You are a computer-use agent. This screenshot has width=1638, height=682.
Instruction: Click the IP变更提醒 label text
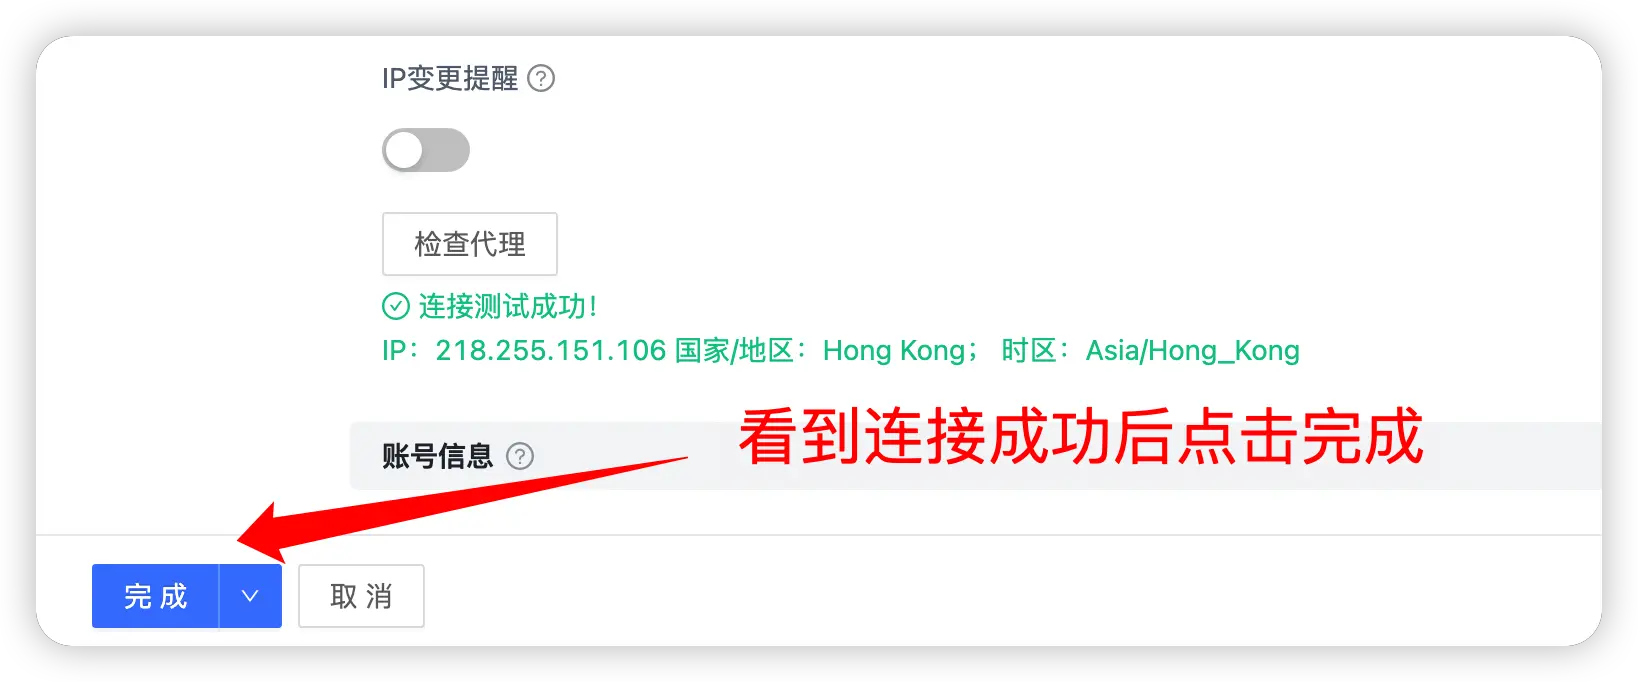(x=450, y=78)
